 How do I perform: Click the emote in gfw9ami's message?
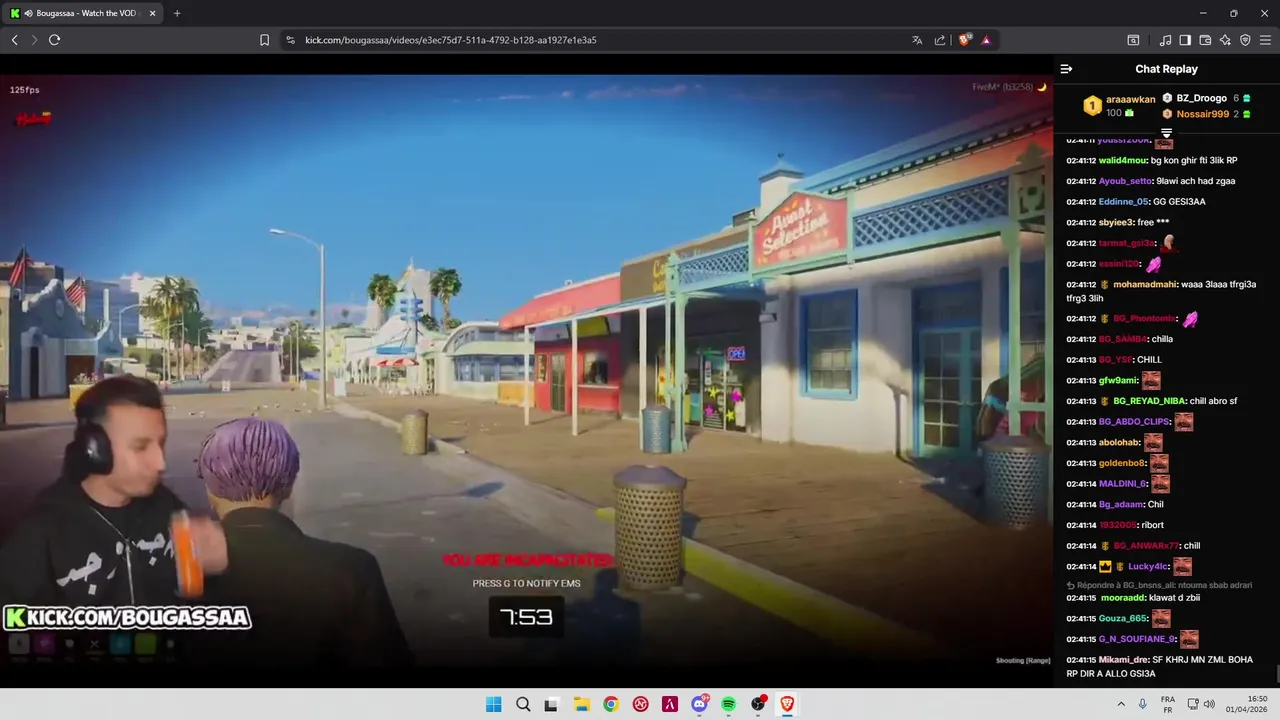click(x=1151, y=381)
